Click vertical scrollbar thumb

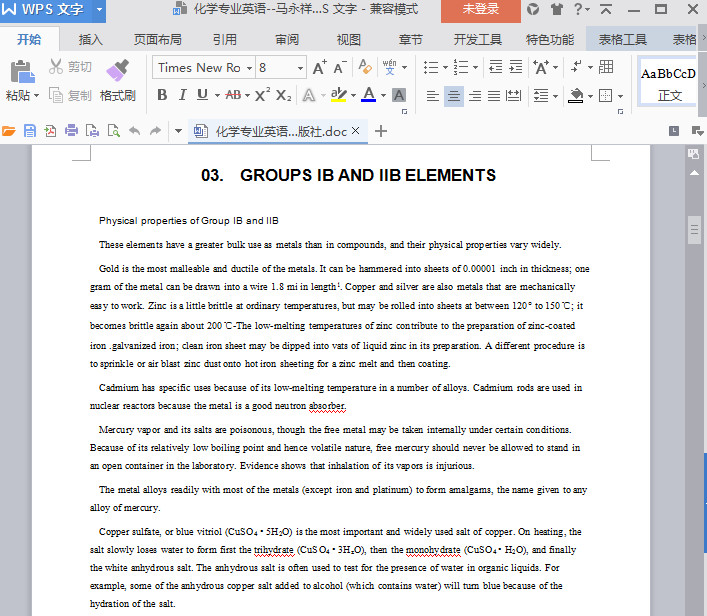click(694, 230)
